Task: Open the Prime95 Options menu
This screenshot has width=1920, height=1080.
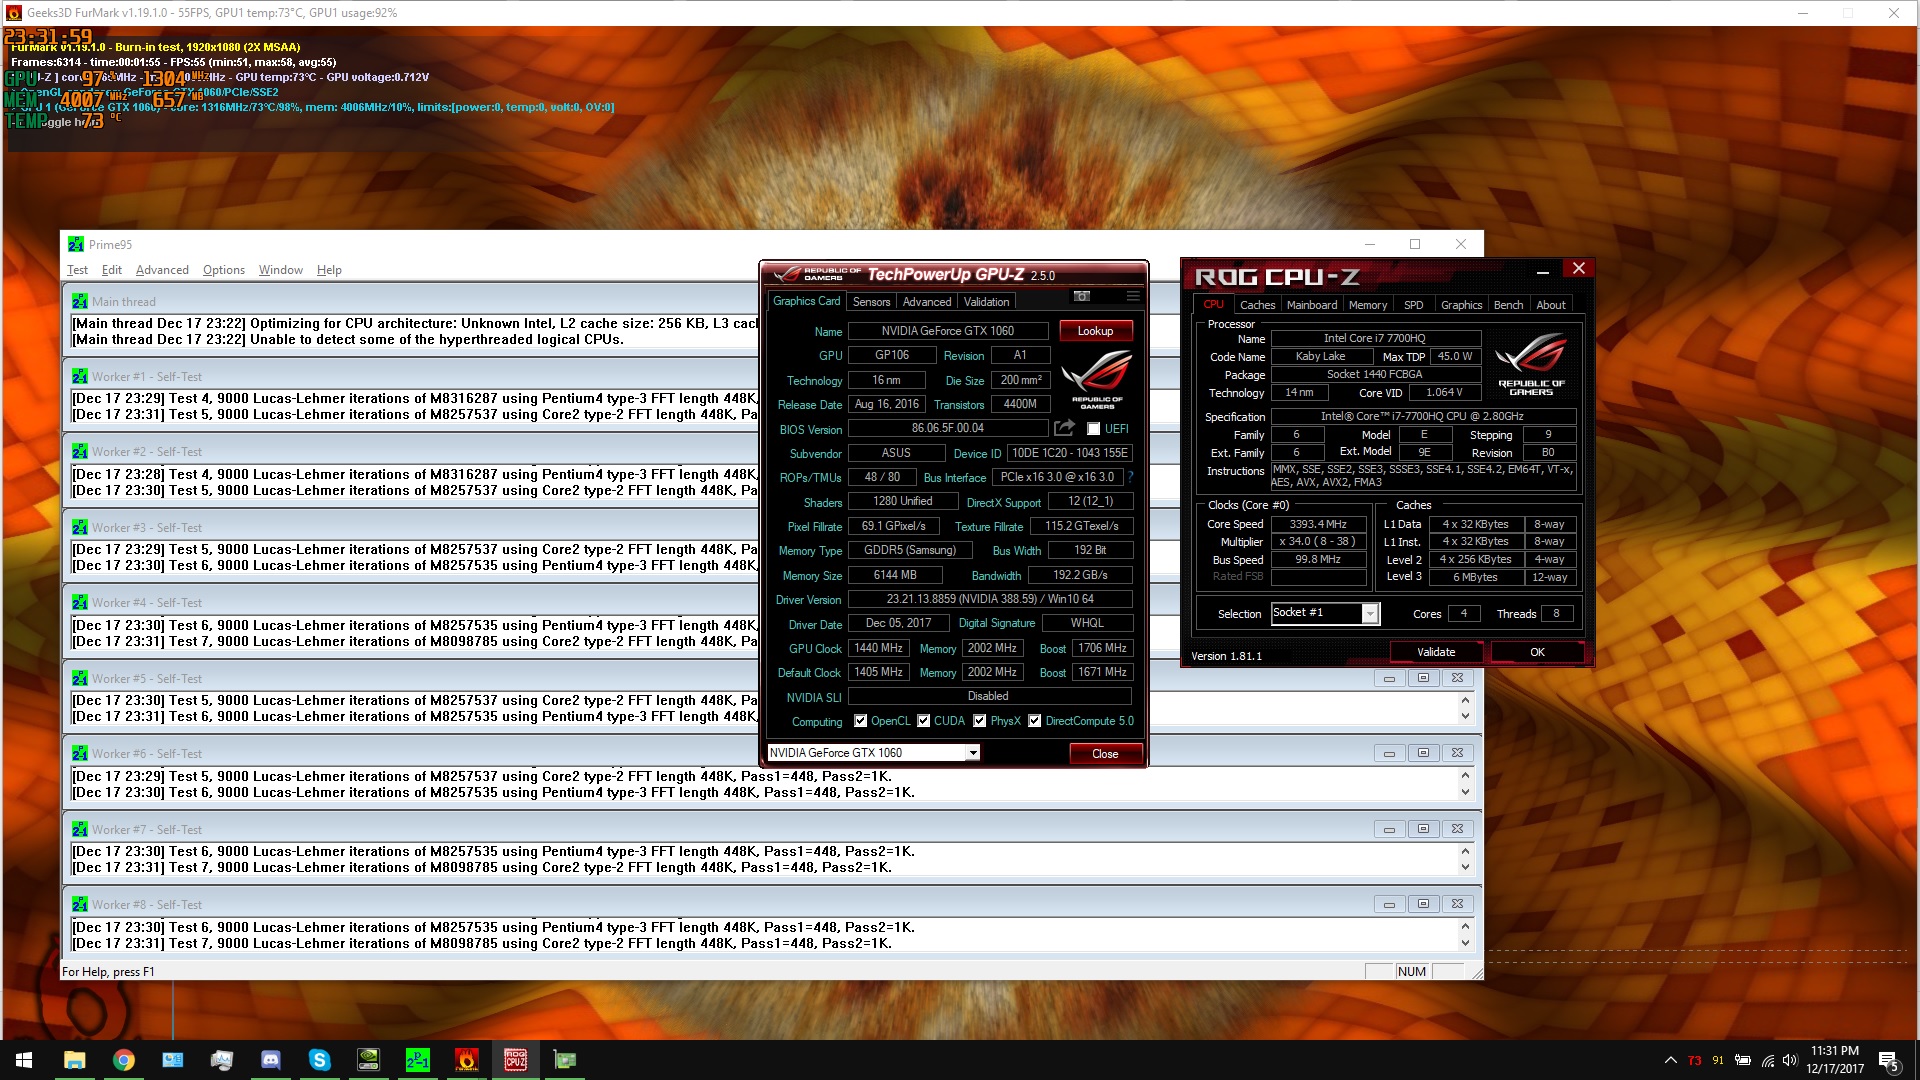Action: point(224,270)
